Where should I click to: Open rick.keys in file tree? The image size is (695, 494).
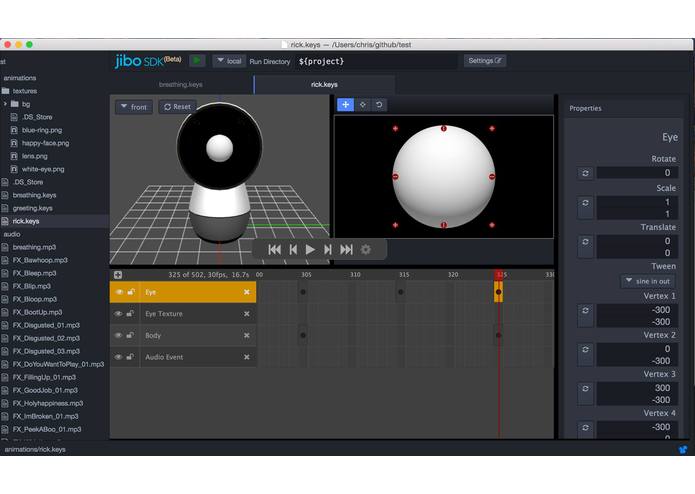[x=26, y=221]
